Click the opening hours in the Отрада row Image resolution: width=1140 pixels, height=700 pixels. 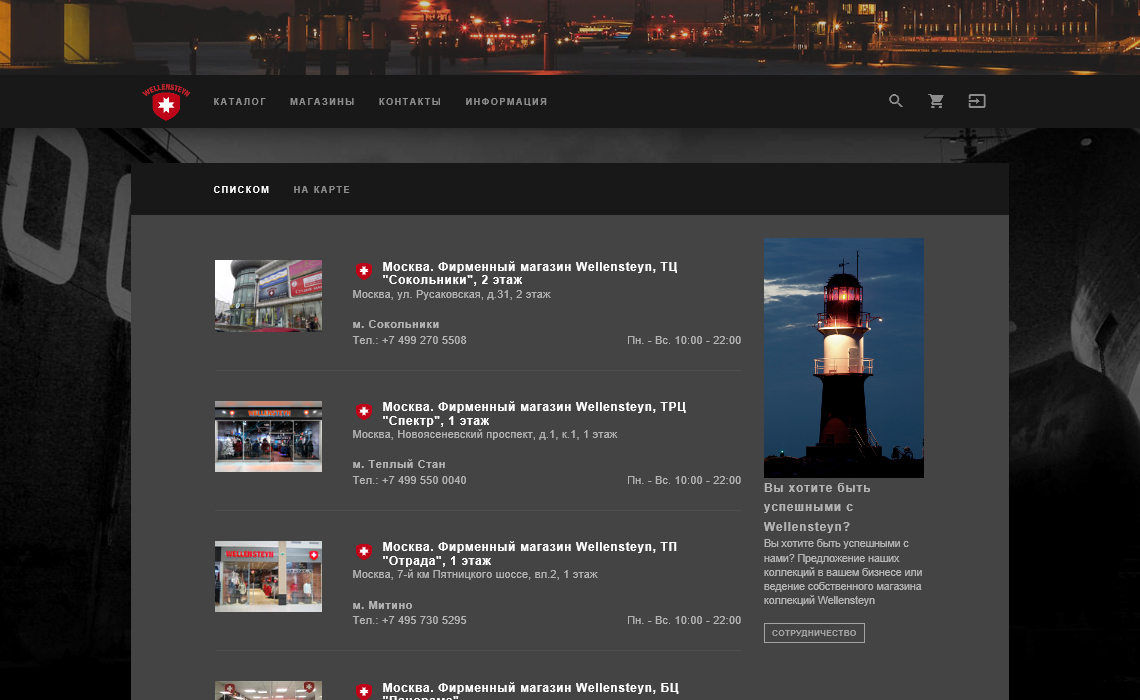point(684,621)
